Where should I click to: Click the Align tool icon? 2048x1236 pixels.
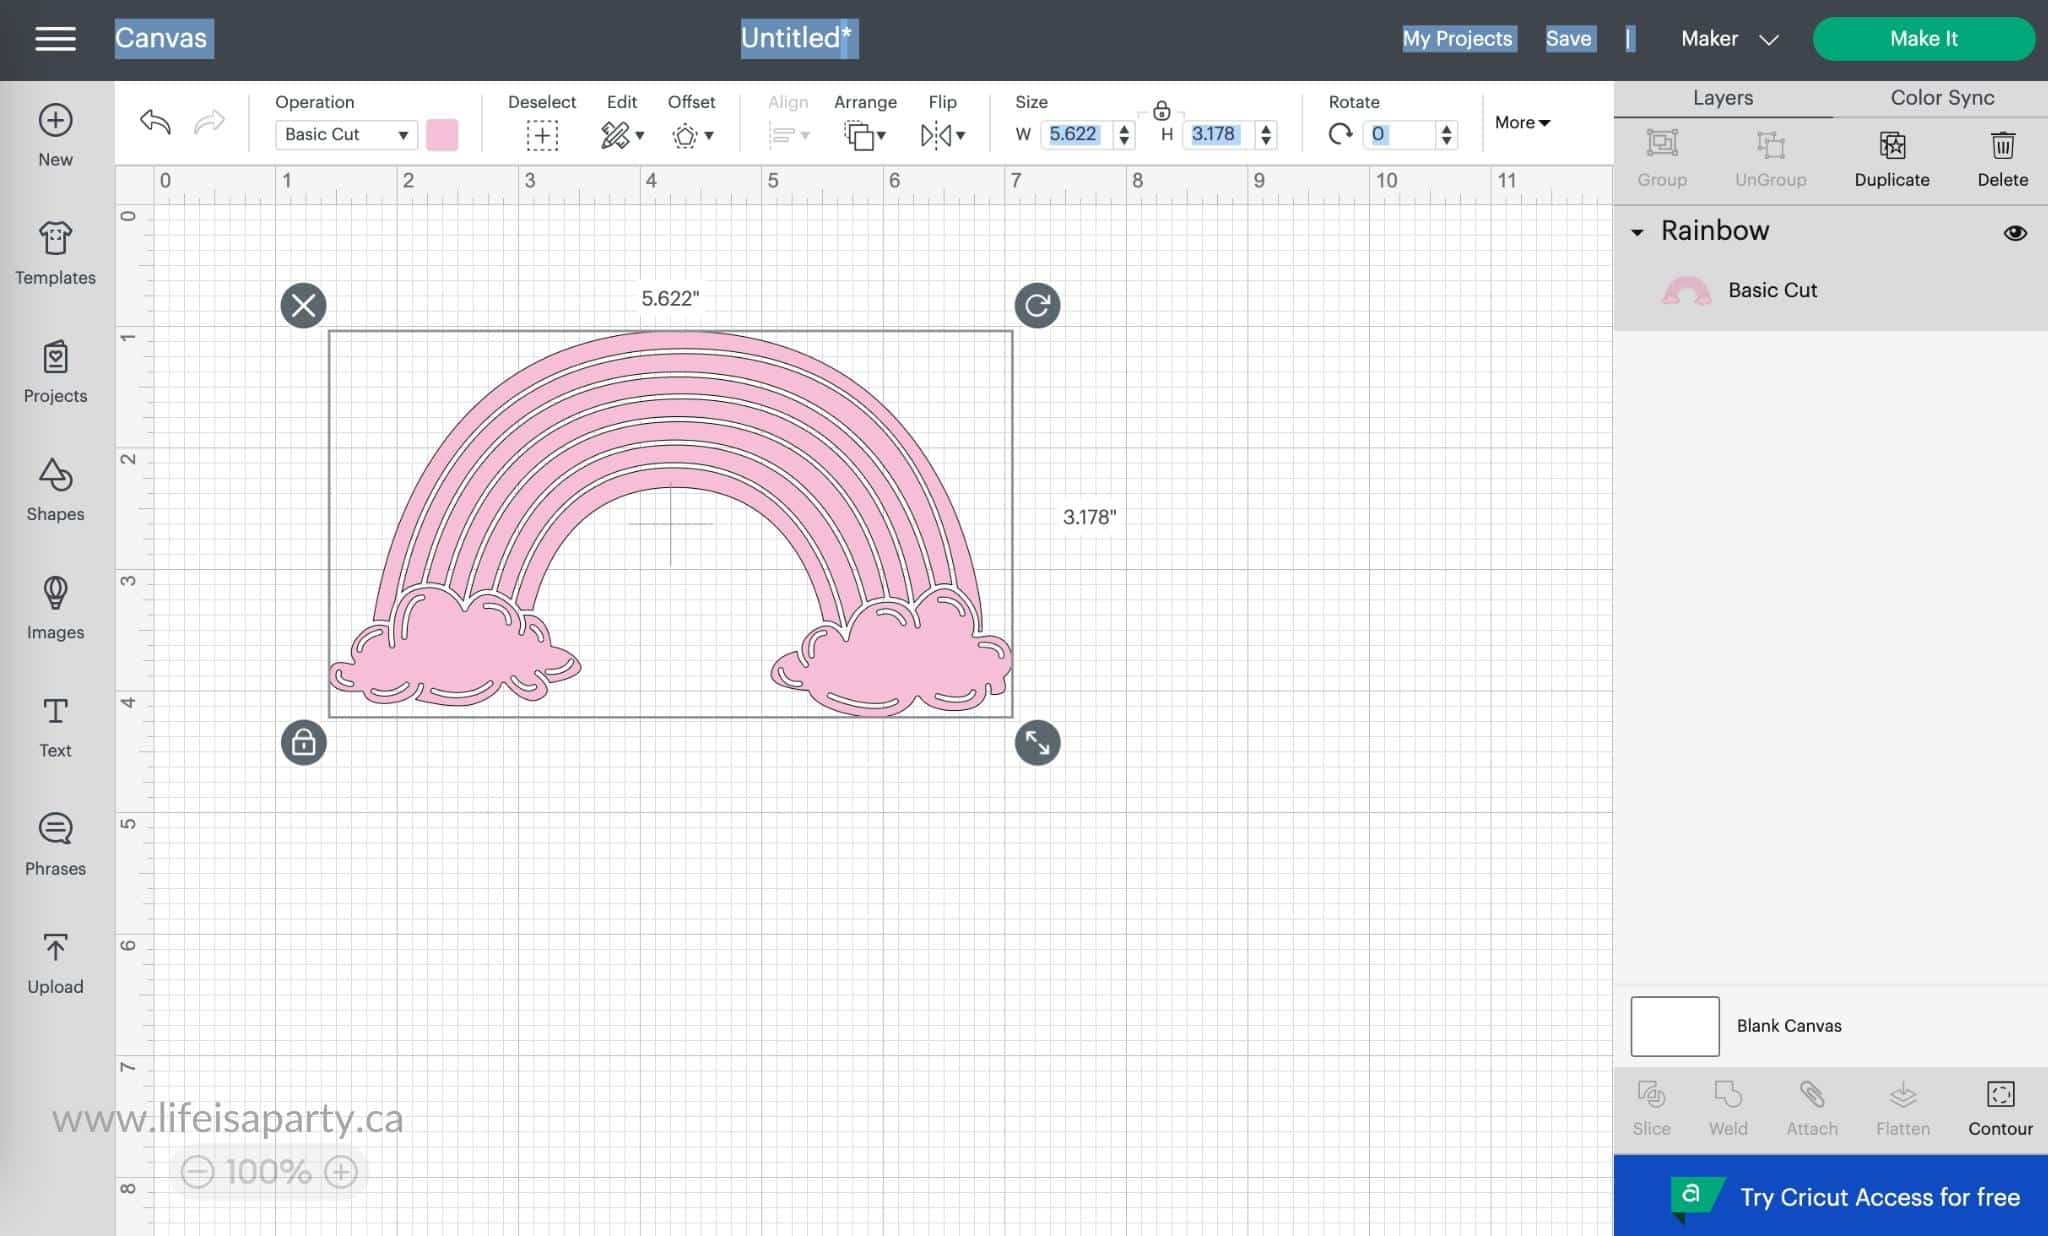(788, 133)
